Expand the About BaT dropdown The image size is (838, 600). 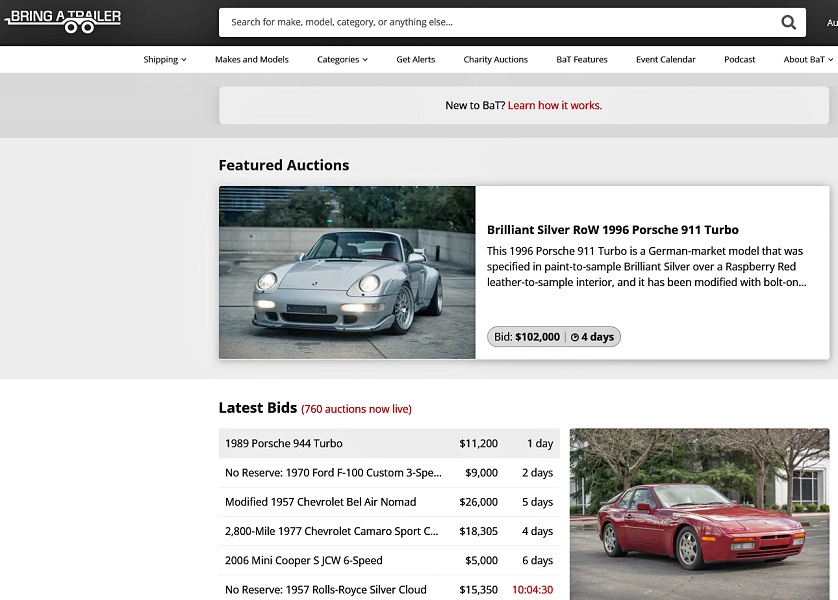coord(808,59)
